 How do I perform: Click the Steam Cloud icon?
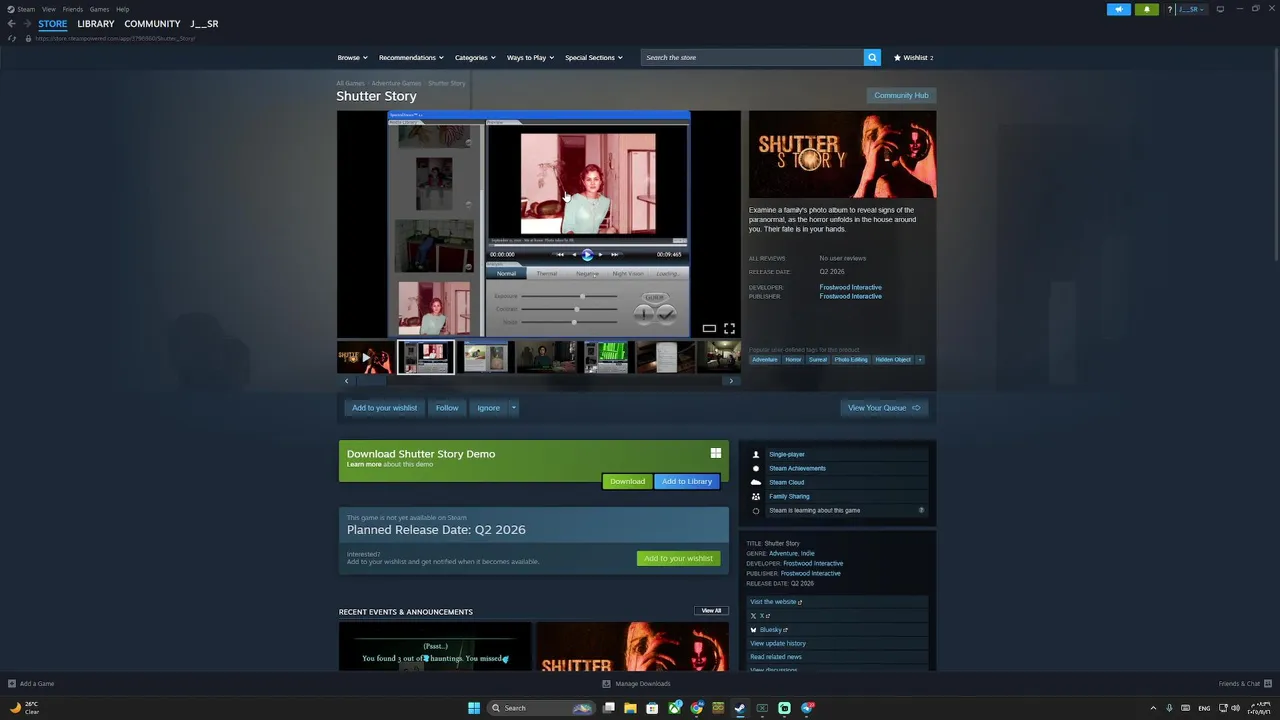pyautogui.click(x=756, y=482)
